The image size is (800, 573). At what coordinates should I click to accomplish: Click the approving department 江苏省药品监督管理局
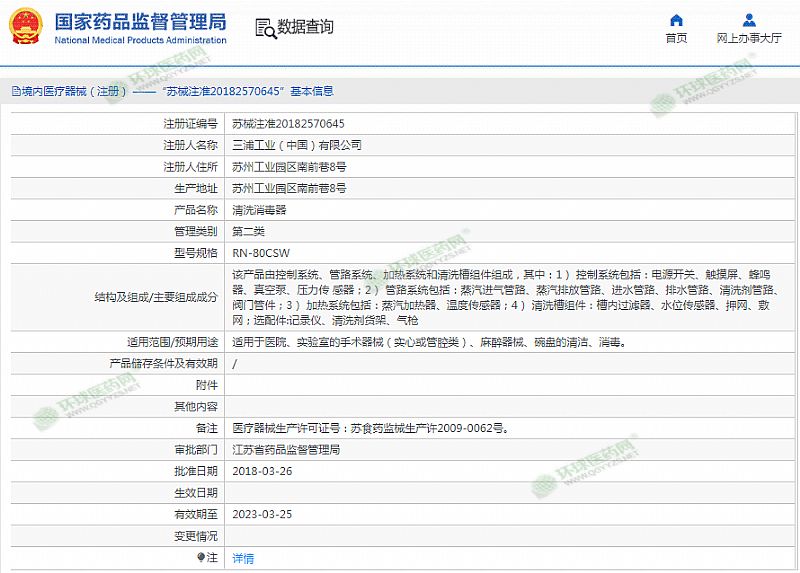(x=286, y=450)
